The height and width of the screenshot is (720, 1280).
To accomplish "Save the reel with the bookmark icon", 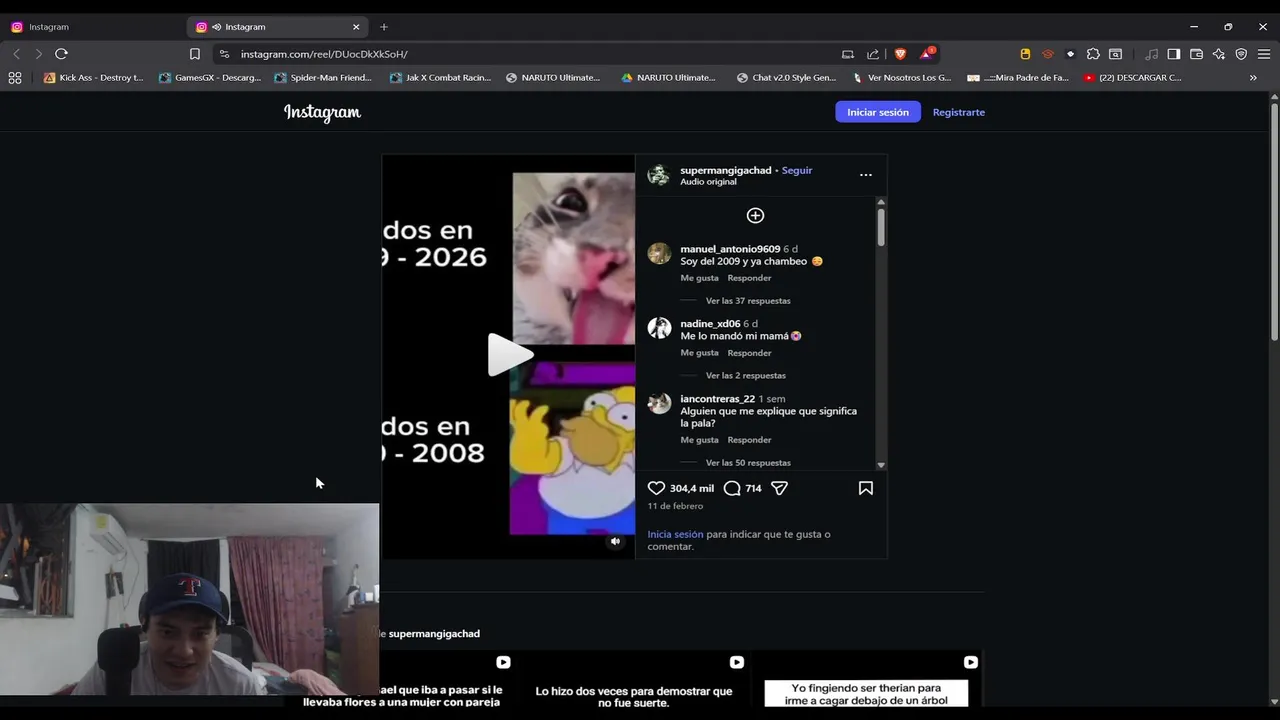I will click(x=866, y=488).
